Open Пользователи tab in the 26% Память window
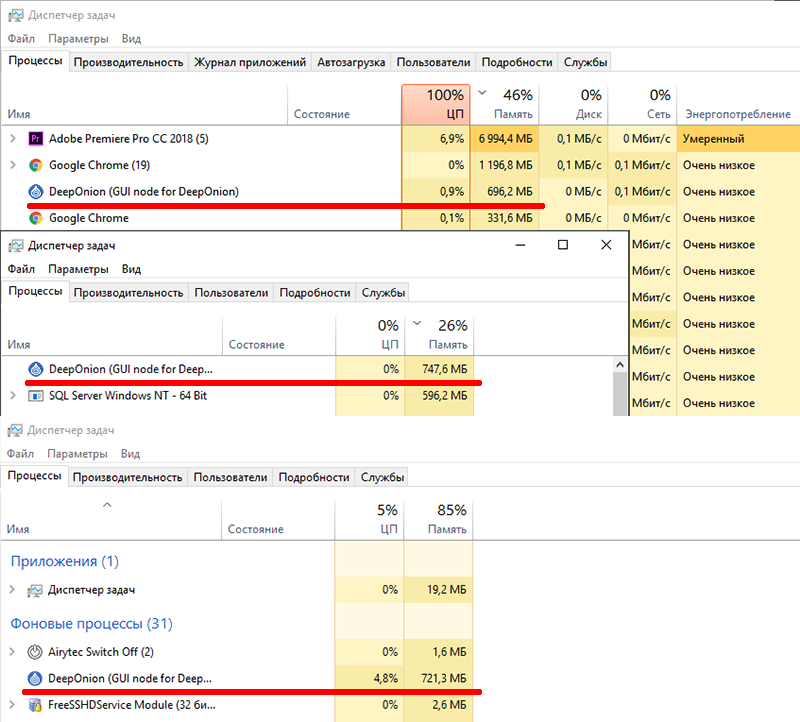This screenshot has height=722, width=800. pos(231,293)
